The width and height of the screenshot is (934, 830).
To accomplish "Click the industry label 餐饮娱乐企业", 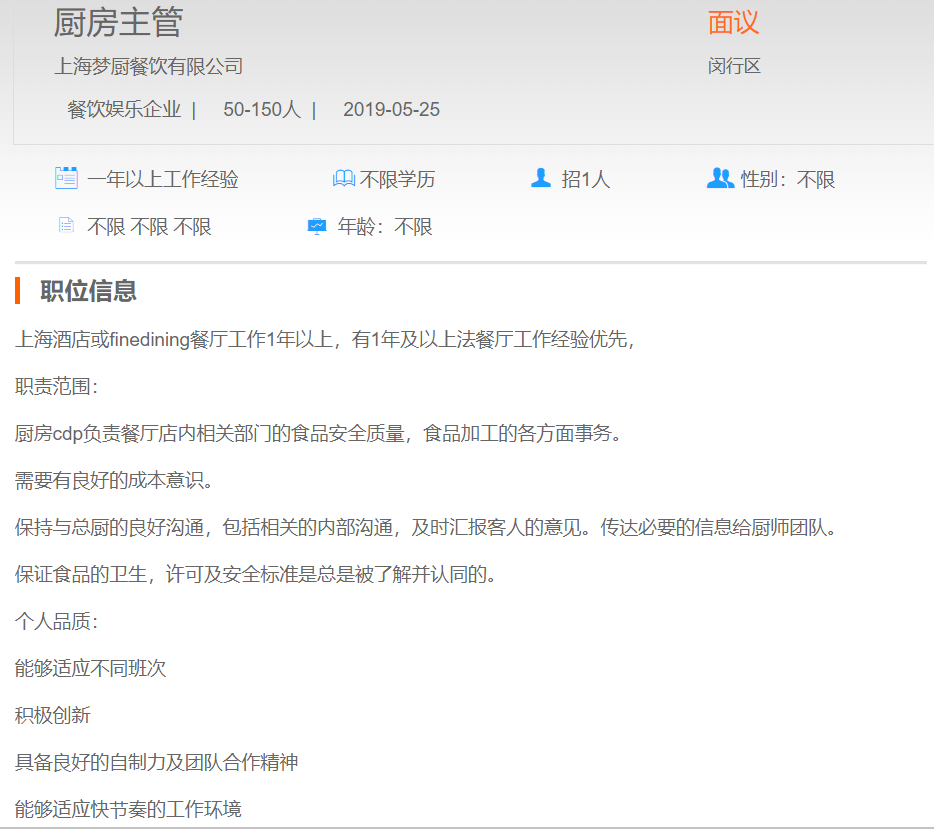I will pyautogui.click(x=124, y=110).
